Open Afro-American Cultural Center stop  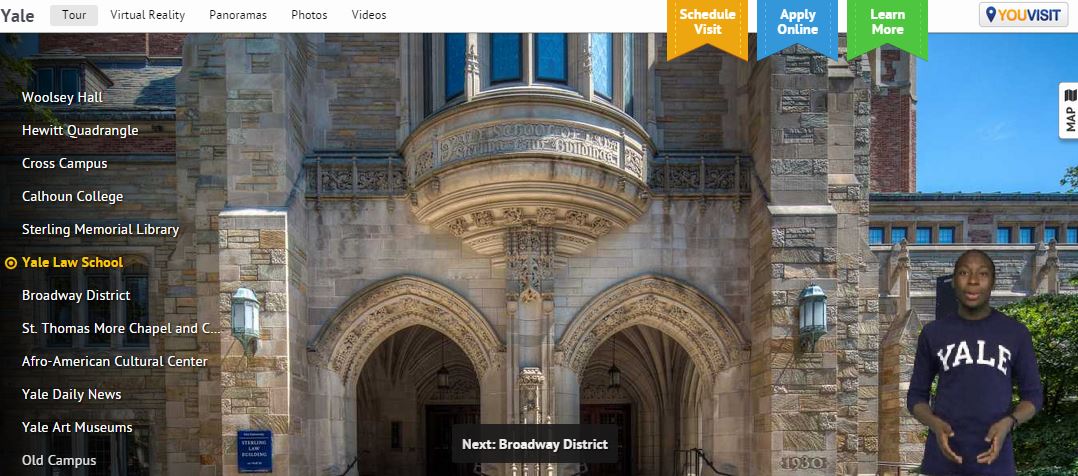click(x=115, y=362)
